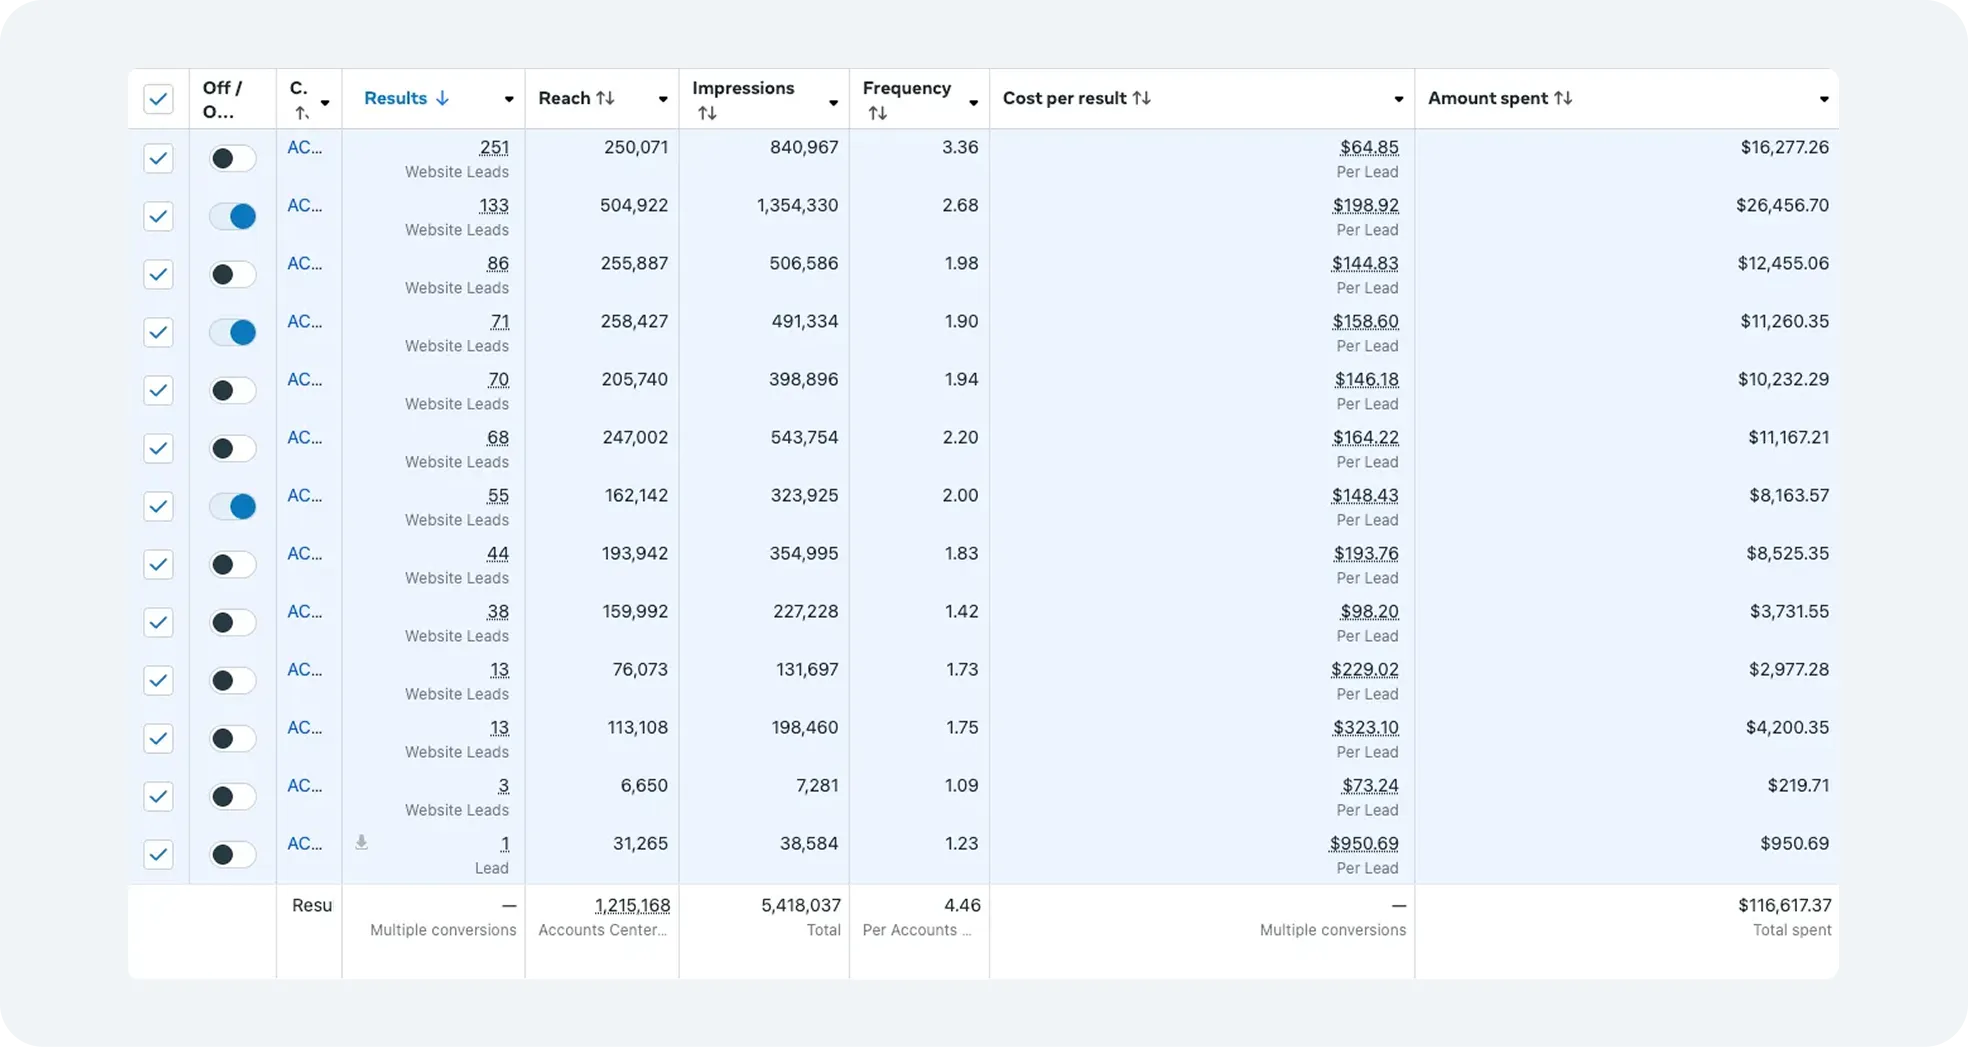Click total reach 1,215,168 in footer

[632, 905]
